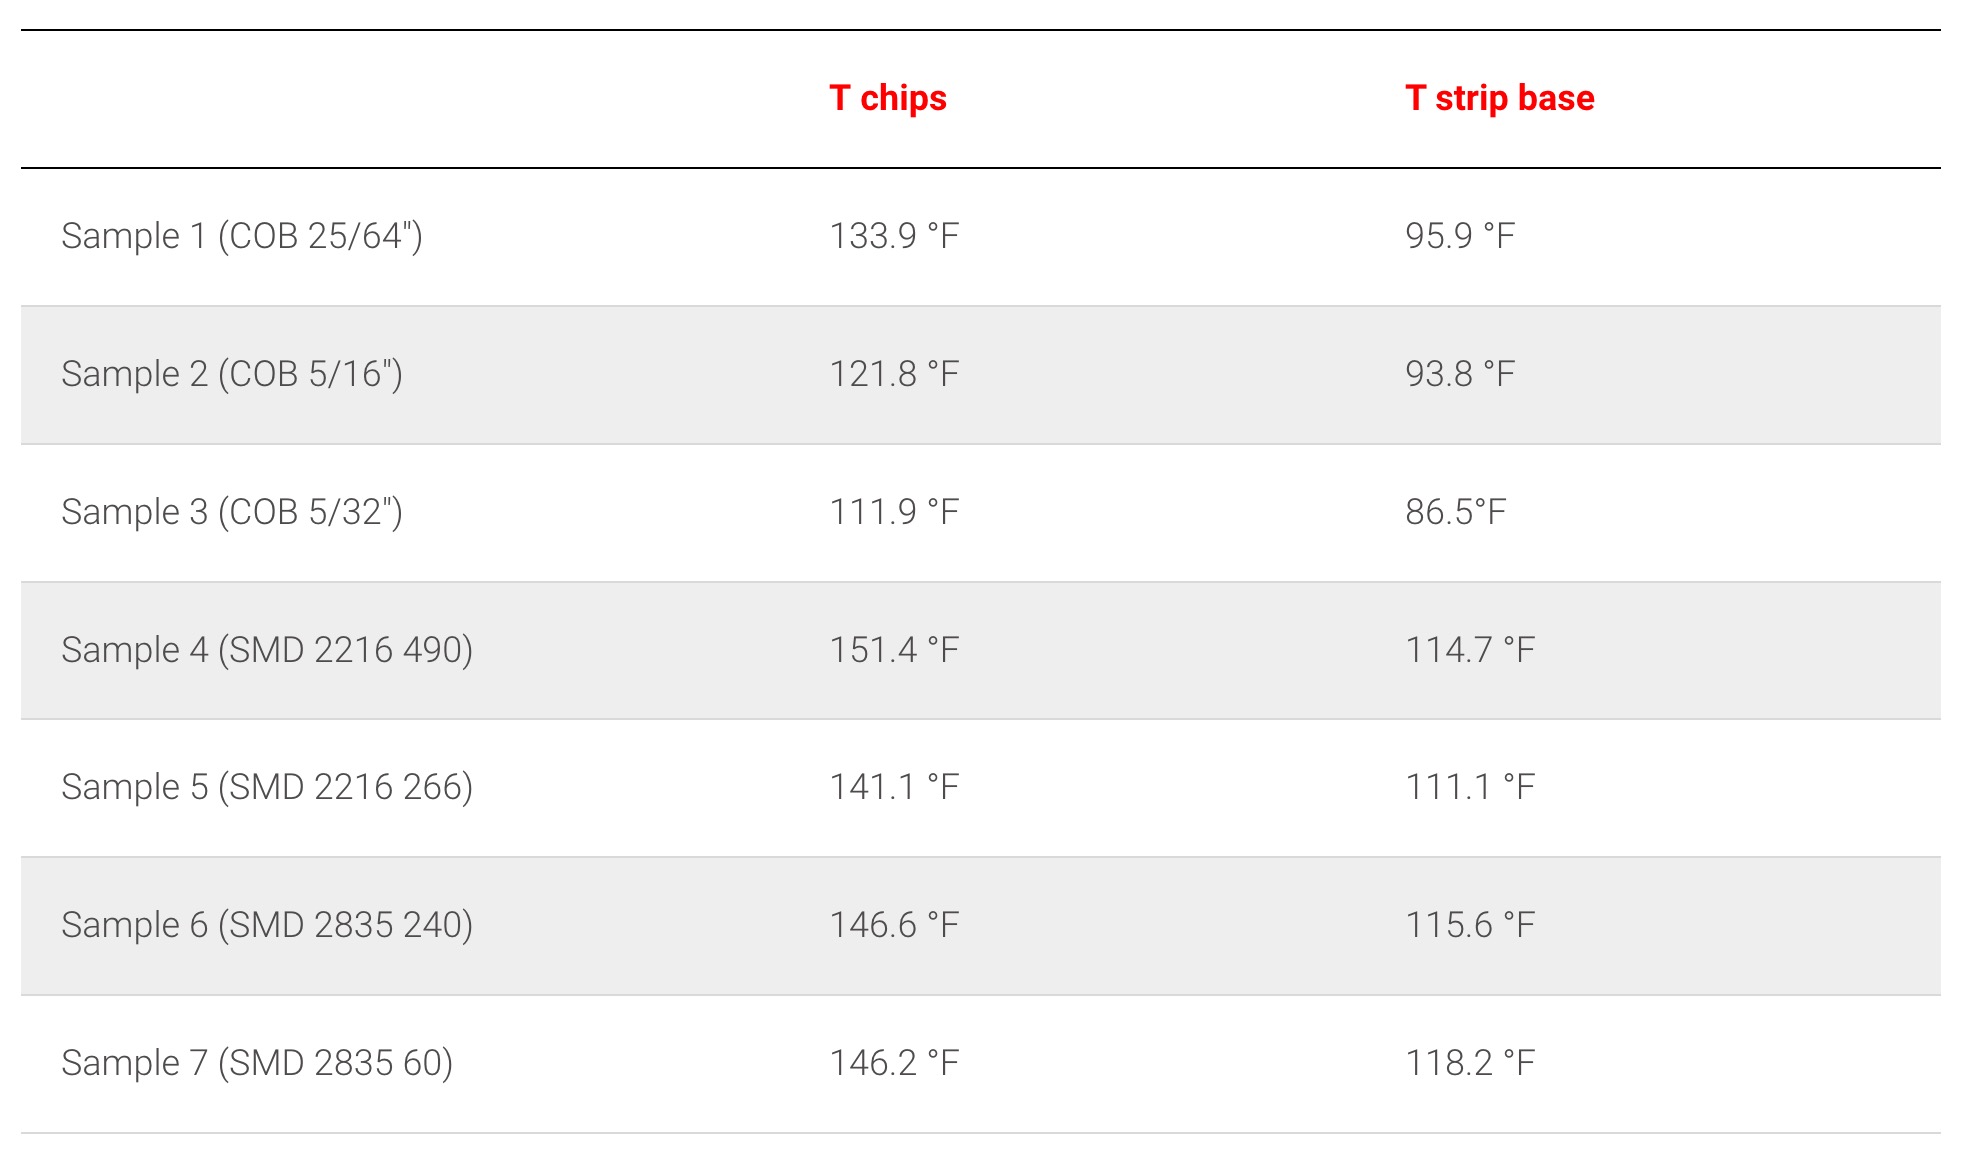Click the 121.8 °F chip temperature value
Image resolution: width=1964 pixels, height=1166 pixels.
[x=894, y=374]
